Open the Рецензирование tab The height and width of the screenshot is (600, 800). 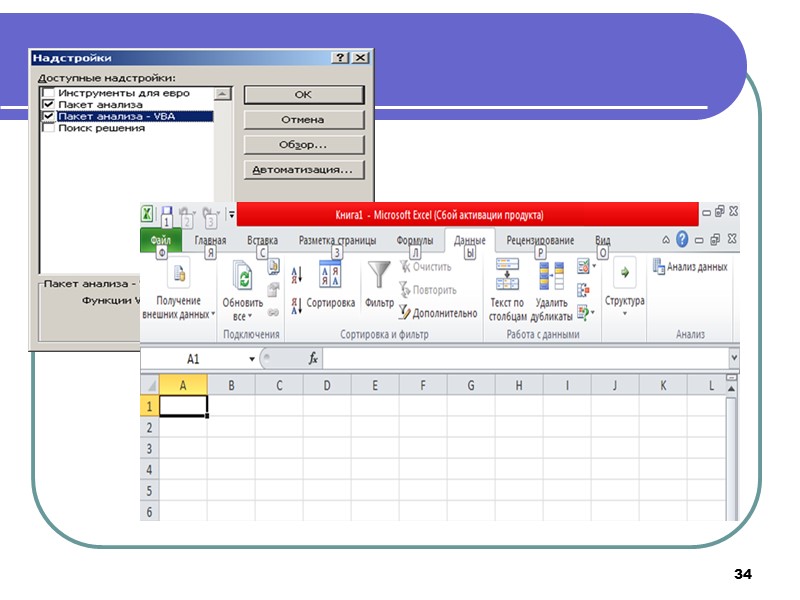pyautogui.click(x=540, y=240)
